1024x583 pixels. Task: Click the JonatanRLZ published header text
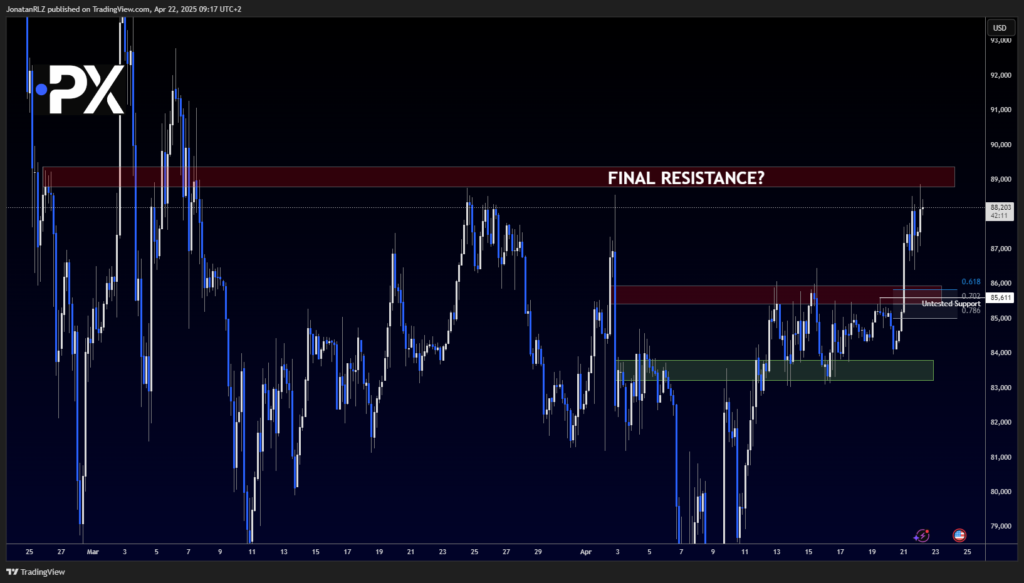pyautogui.click(x=123, y=9)
